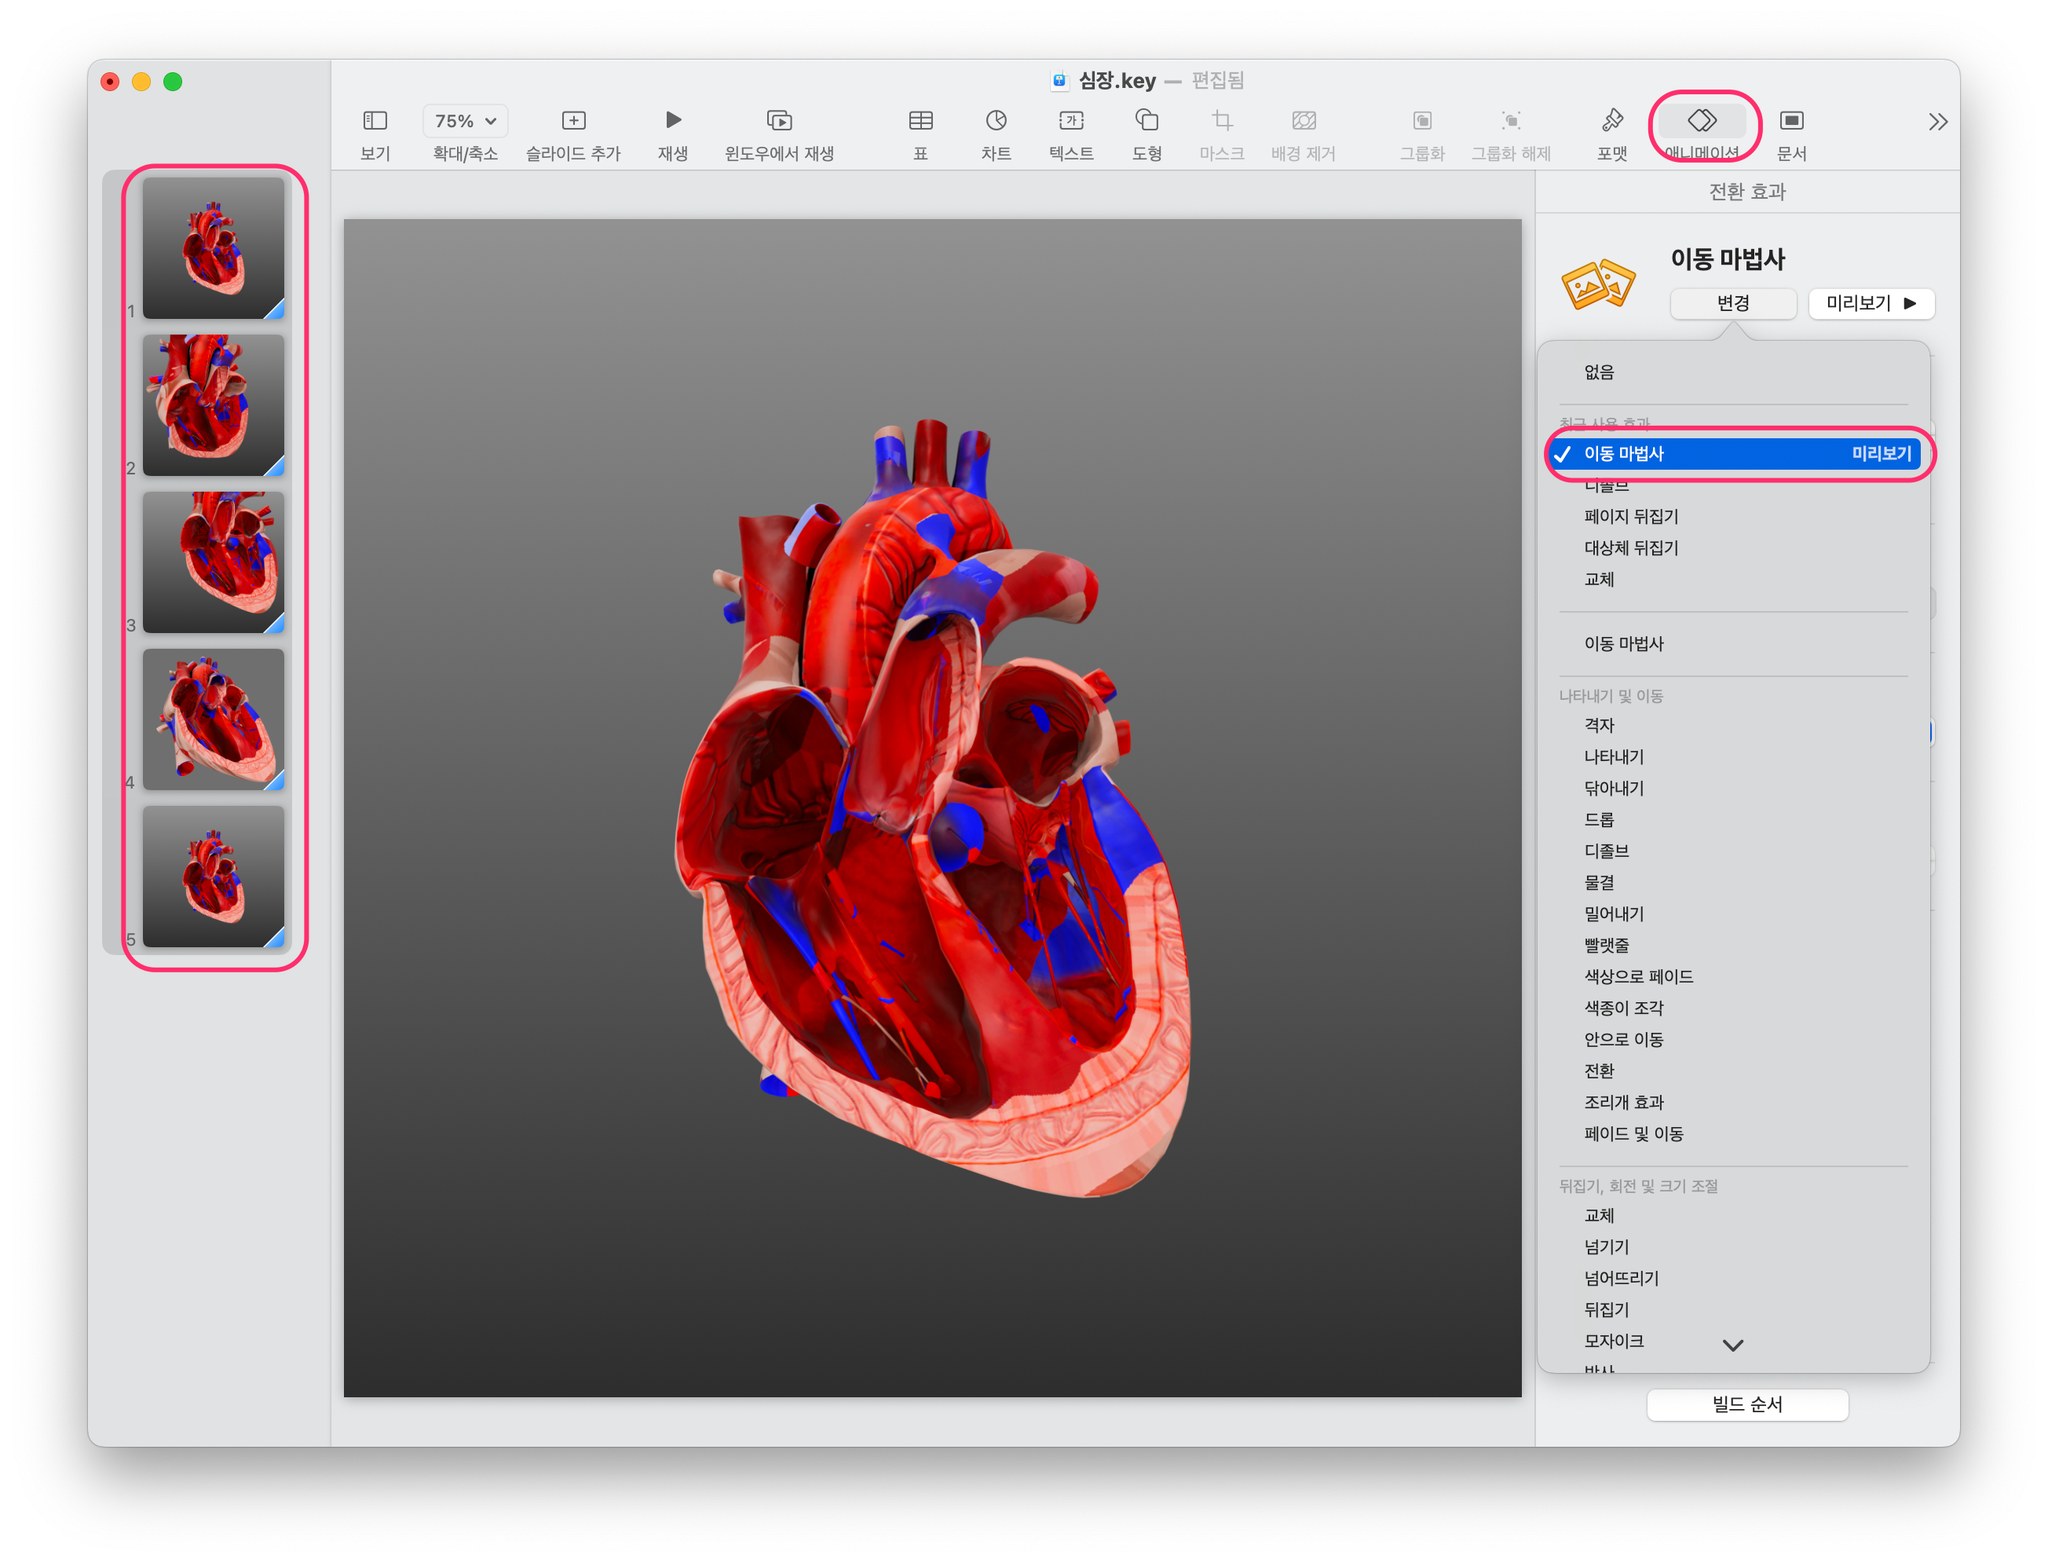This screenshot has height=1563, width=2048.
Task: Choose 페이드 및 이동 transition
Action: (x=1633, y=1134)
